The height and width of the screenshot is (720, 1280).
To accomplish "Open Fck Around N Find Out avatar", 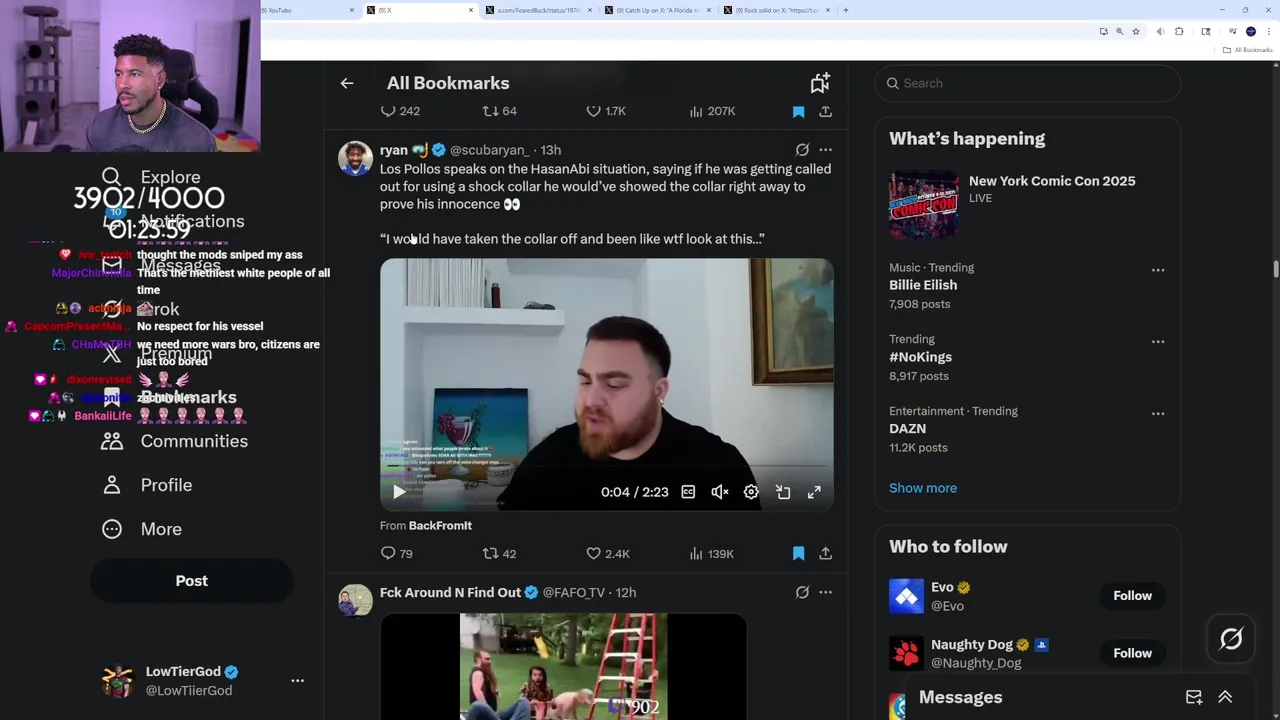I will point(355,600).
